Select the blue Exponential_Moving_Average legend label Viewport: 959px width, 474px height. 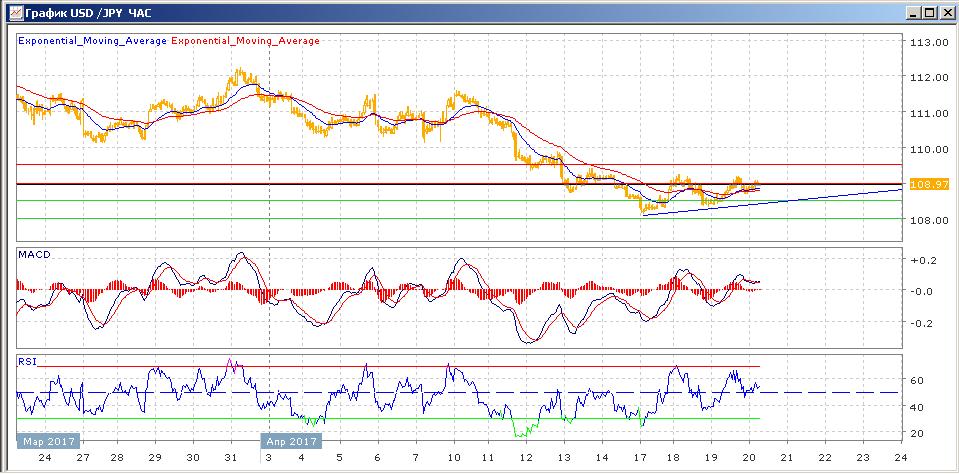coord(93,41)
